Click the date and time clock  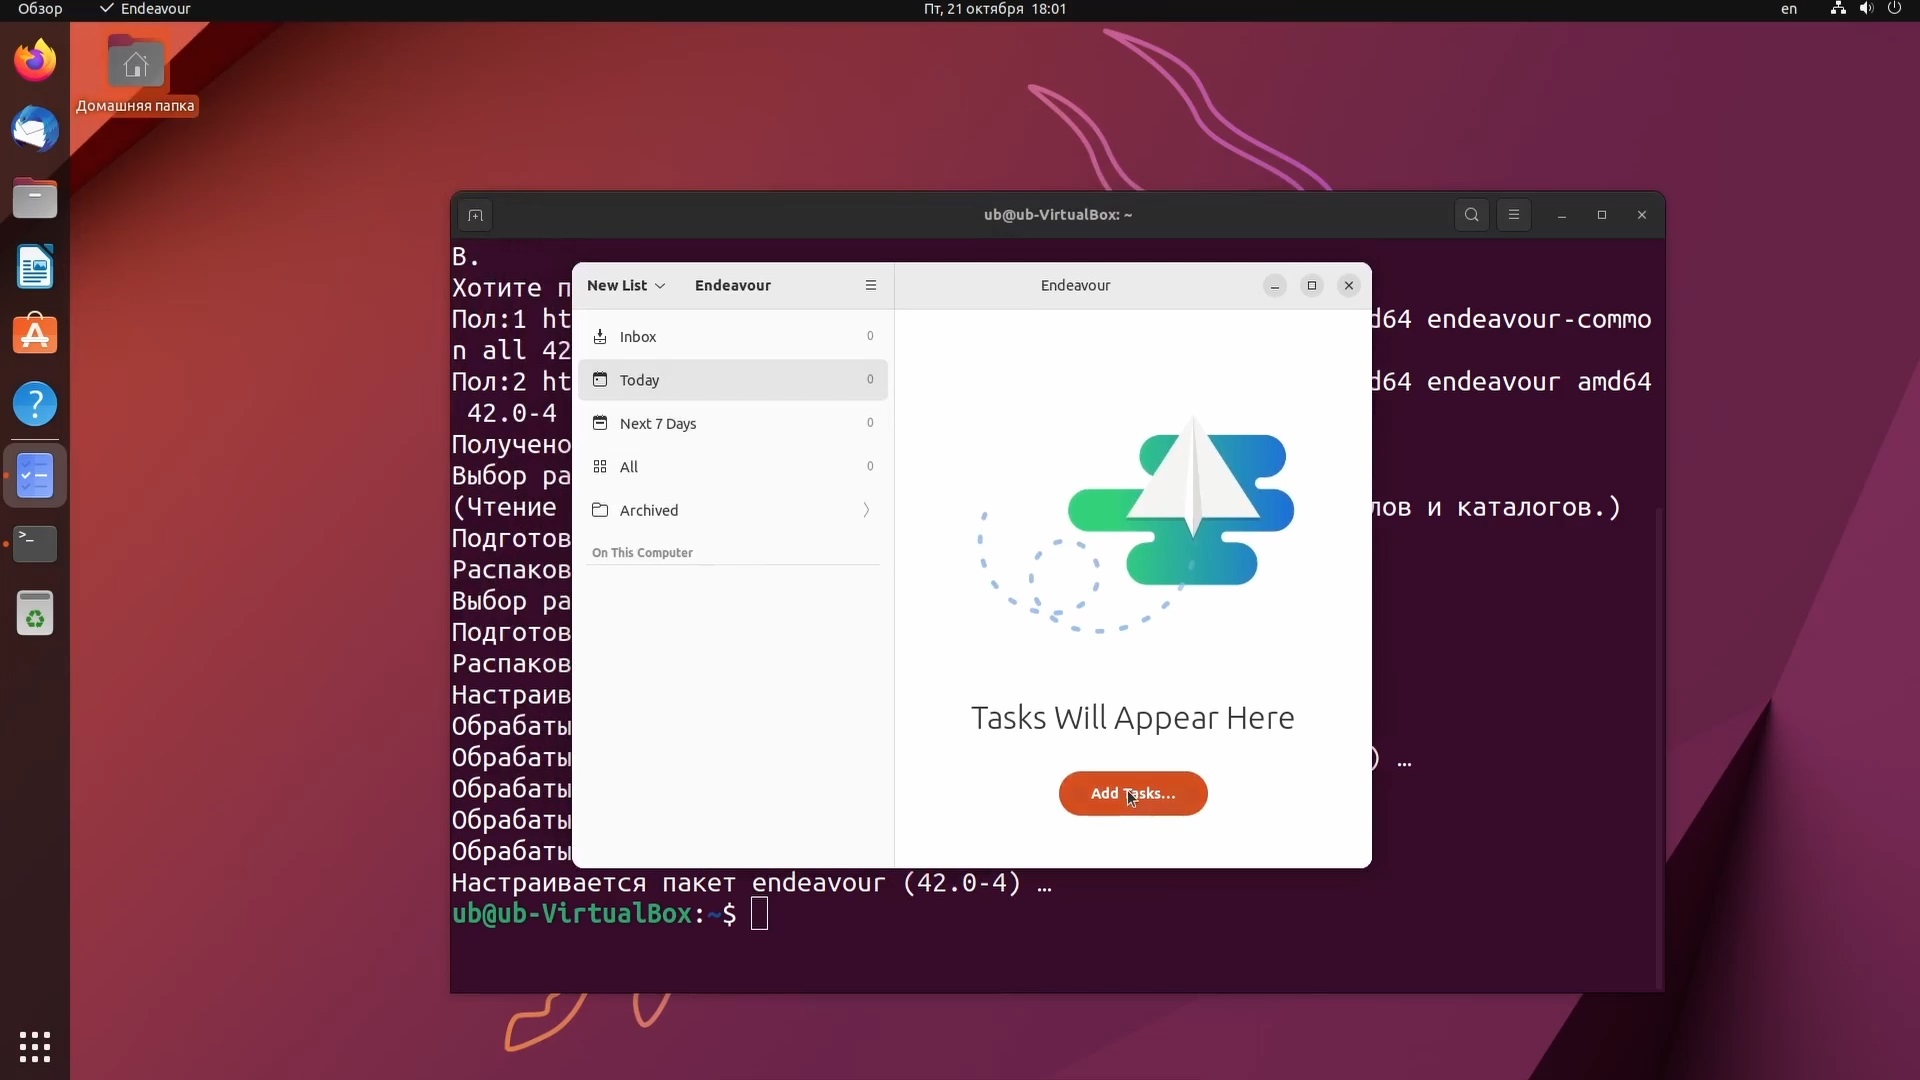tap(995, 9)
